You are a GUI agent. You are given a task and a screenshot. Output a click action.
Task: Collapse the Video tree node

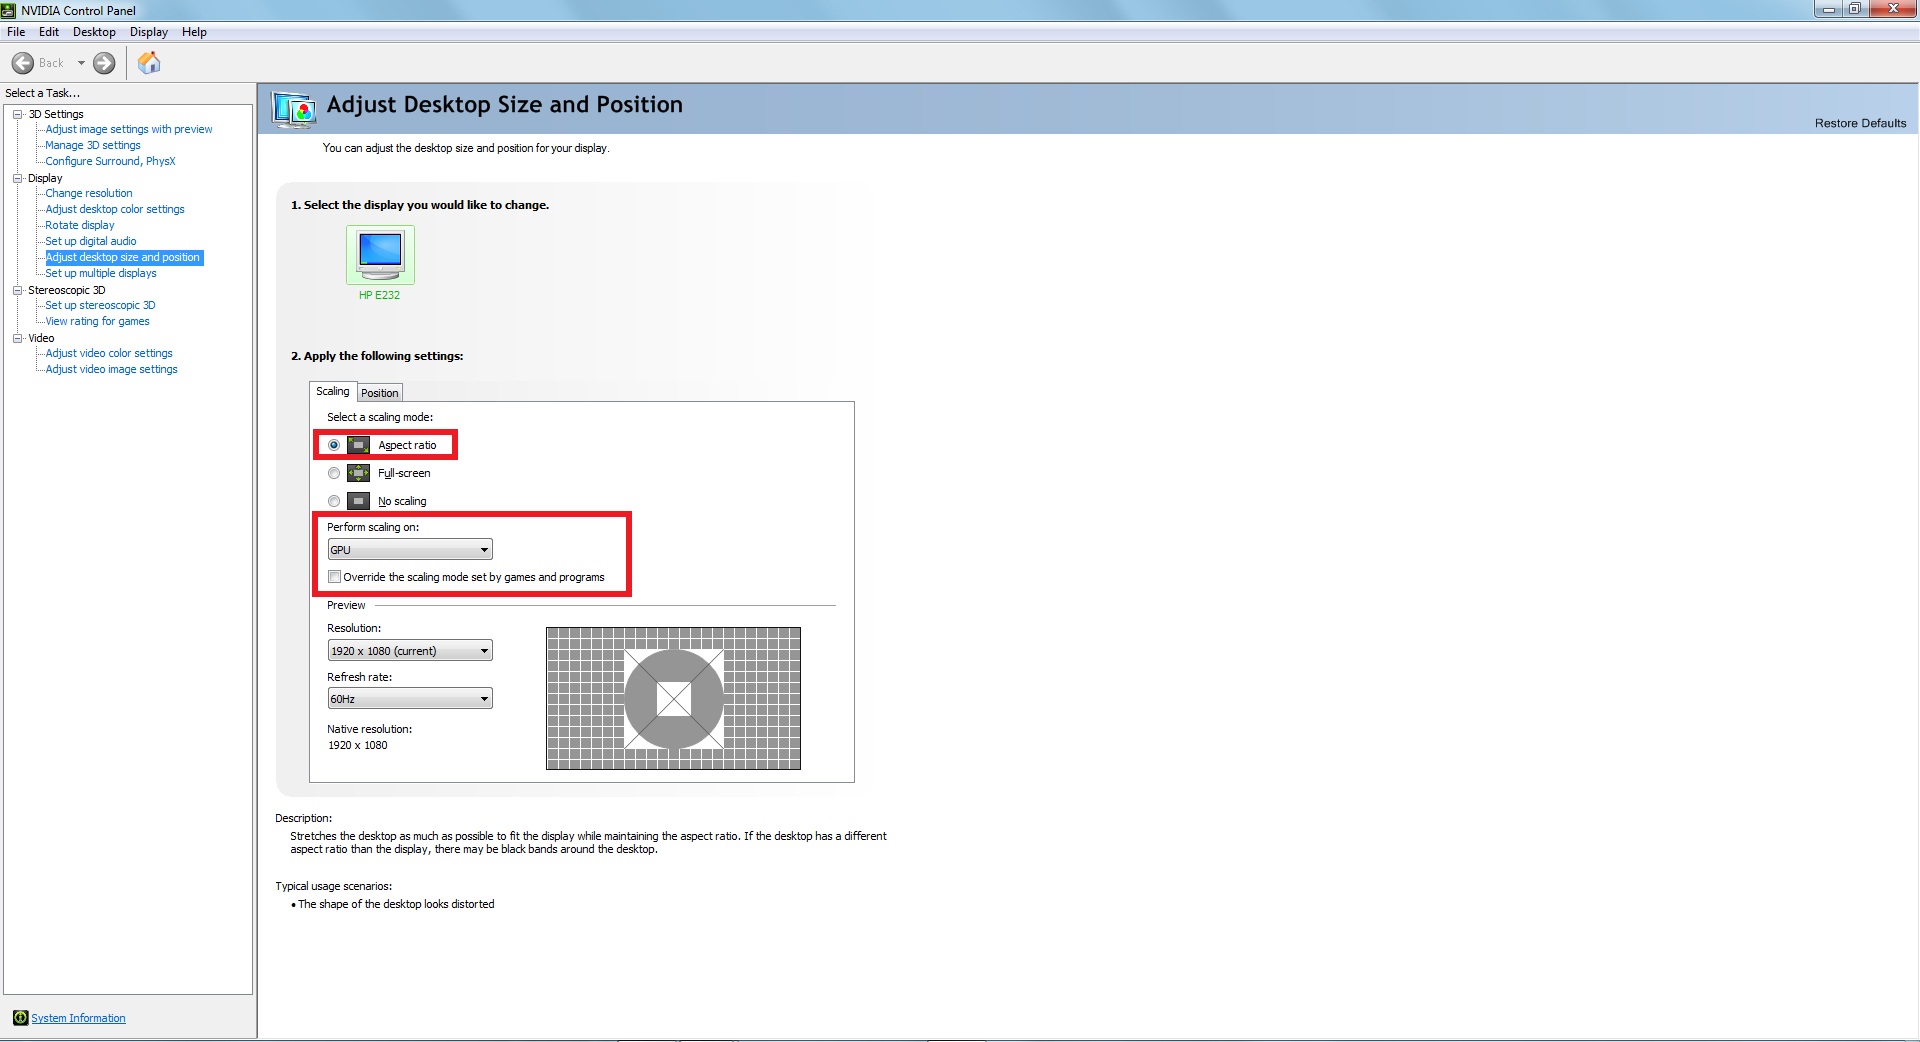[17, 338]
